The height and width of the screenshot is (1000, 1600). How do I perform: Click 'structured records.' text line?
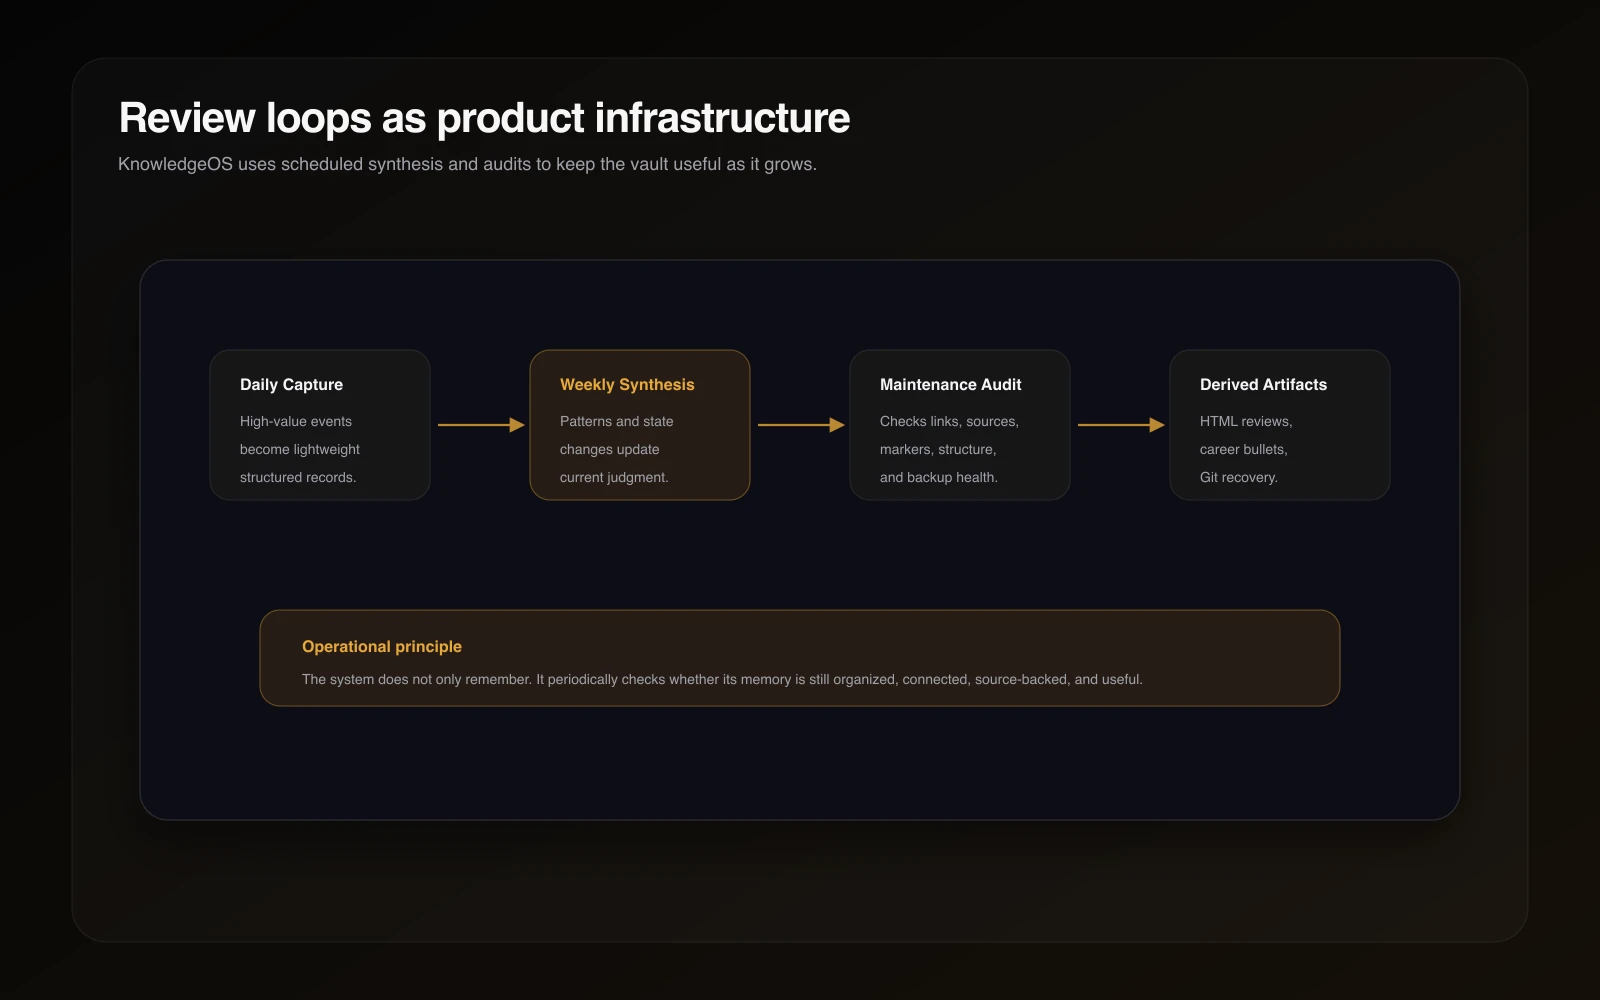(298, 478)
